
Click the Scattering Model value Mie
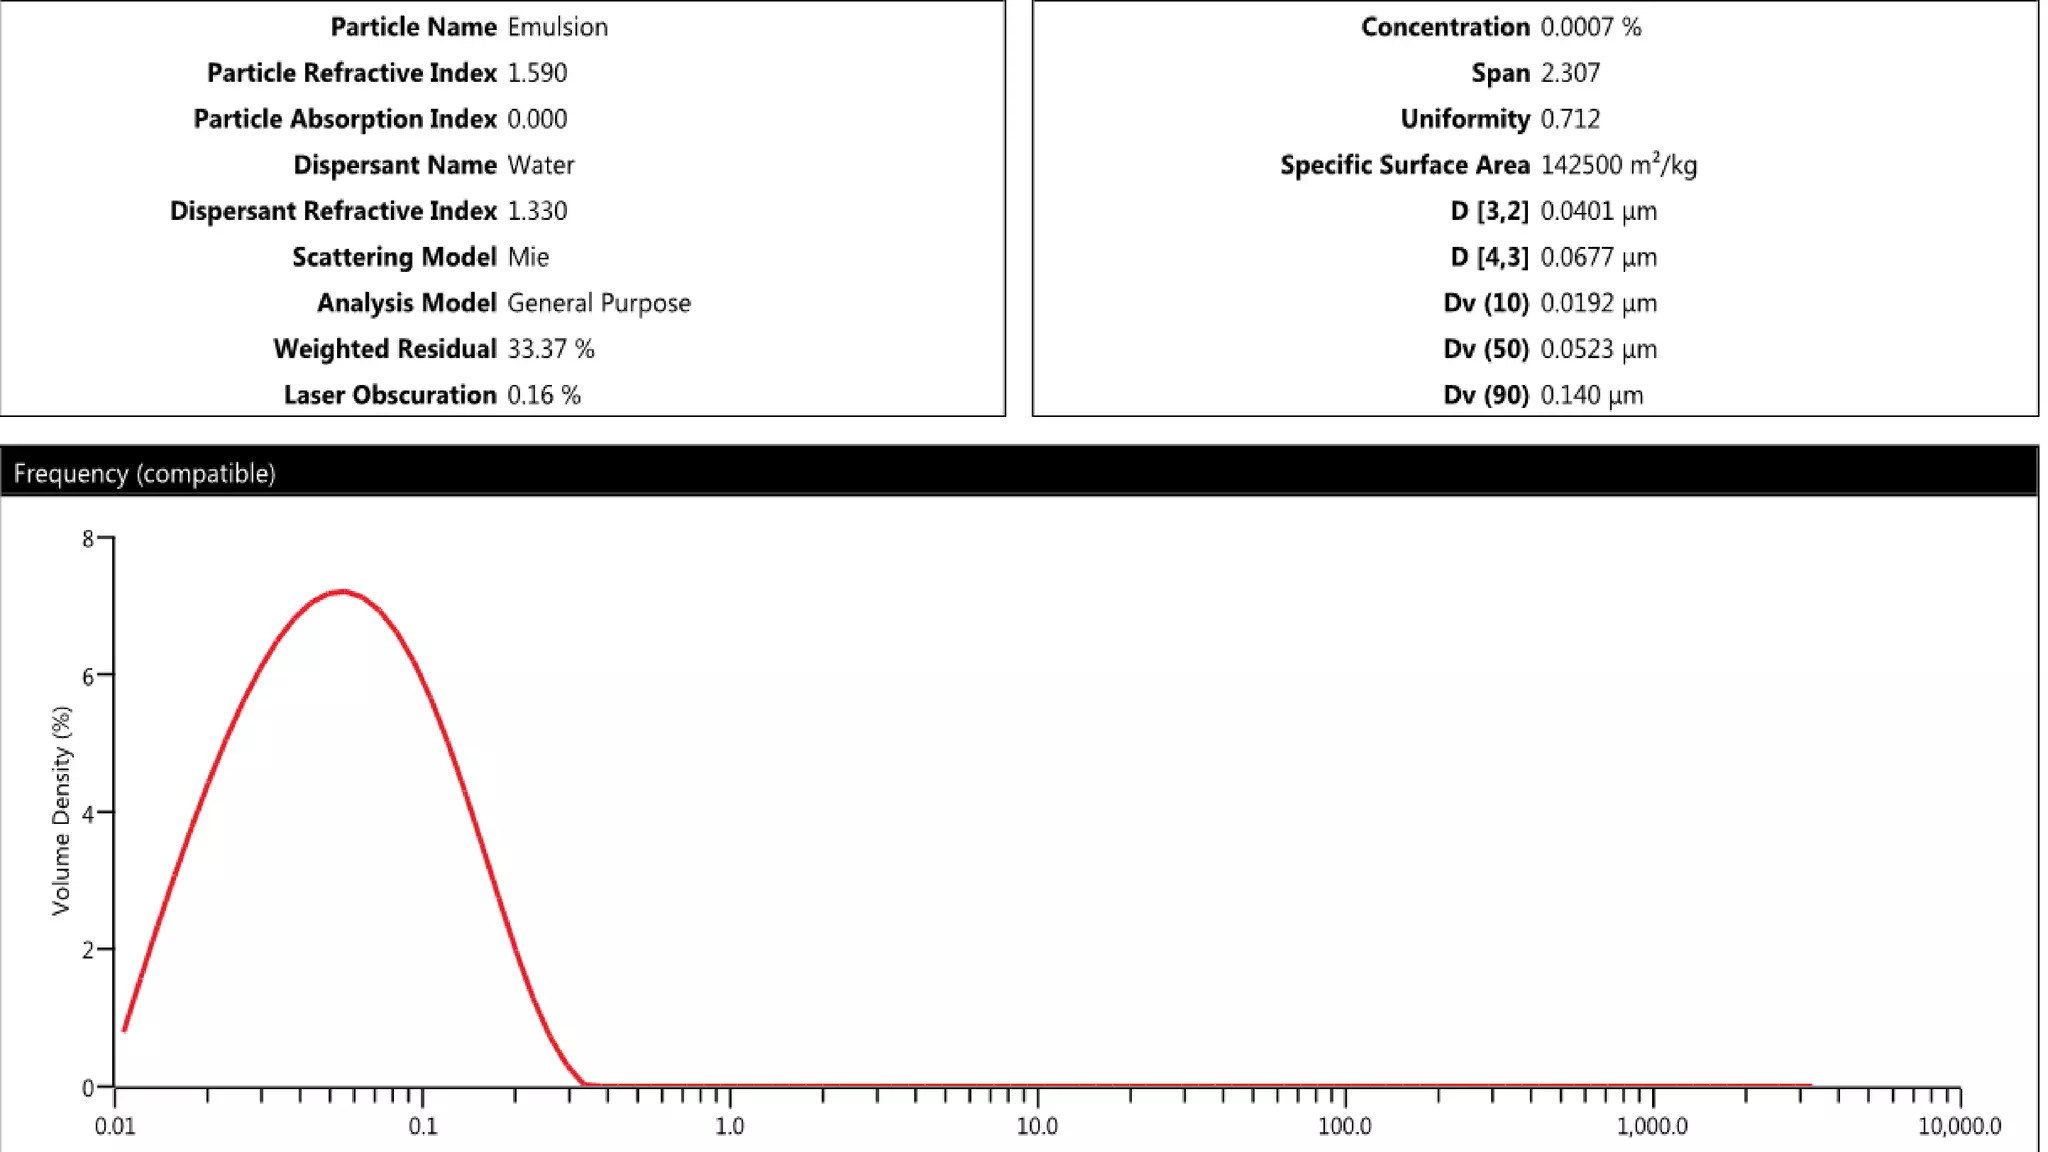pos(528,257)
